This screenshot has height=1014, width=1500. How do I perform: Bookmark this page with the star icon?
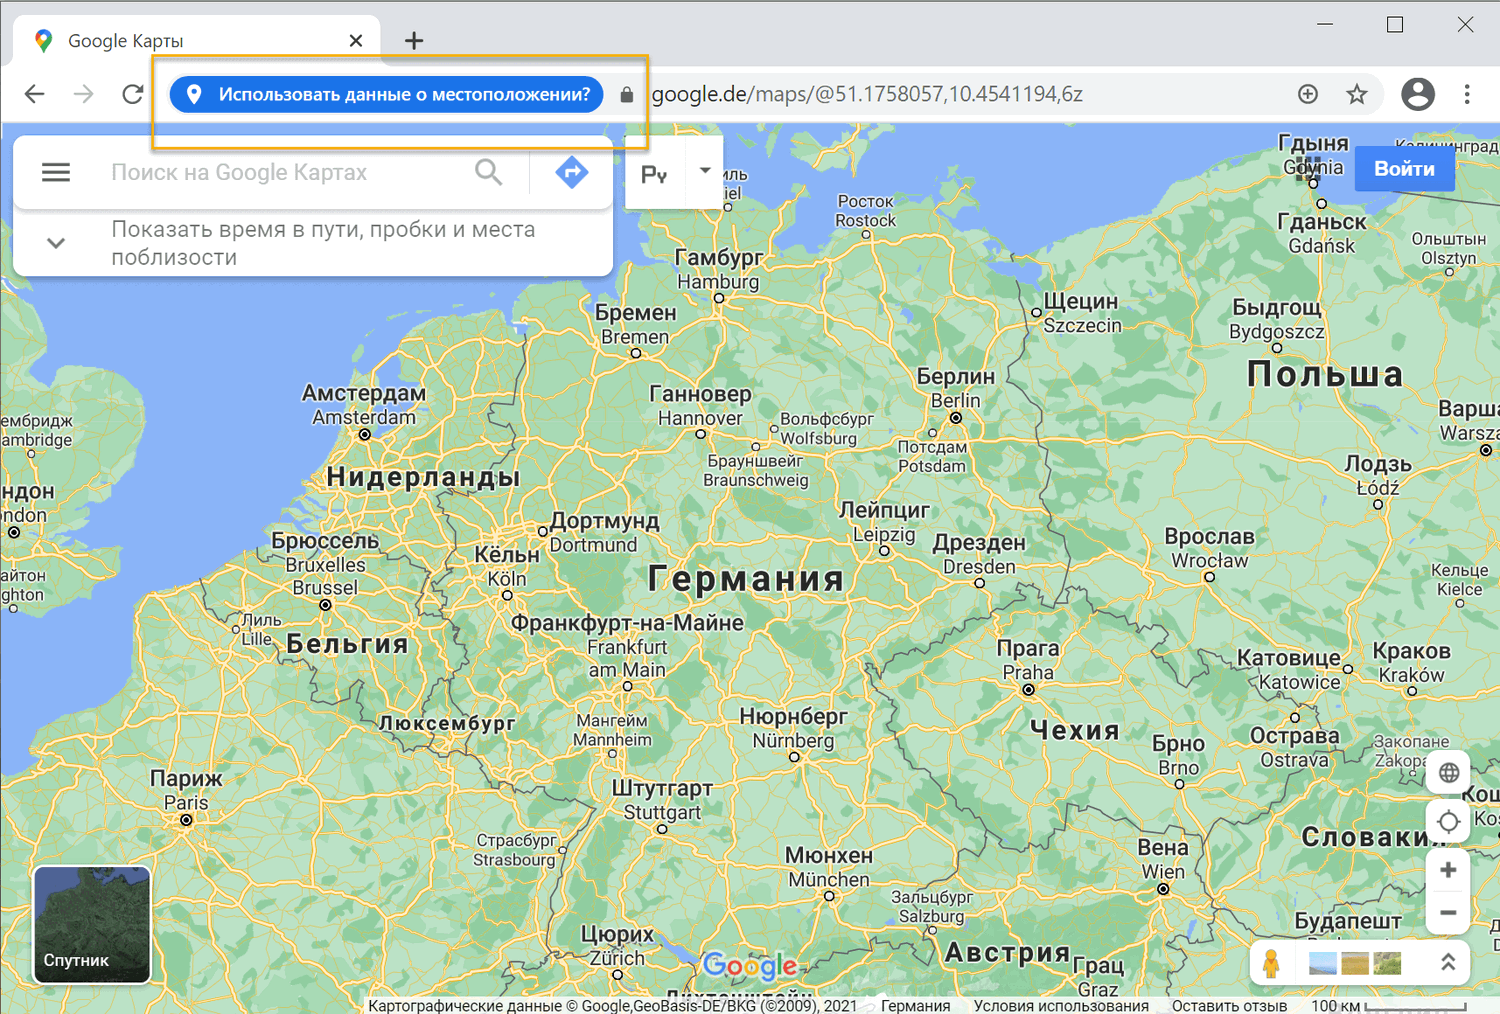(x=1357, y=94)
